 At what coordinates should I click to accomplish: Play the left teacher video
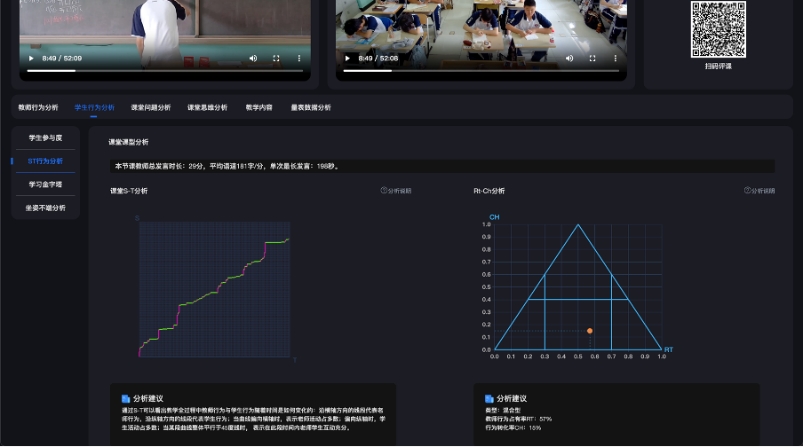click(x=31, y=59)
